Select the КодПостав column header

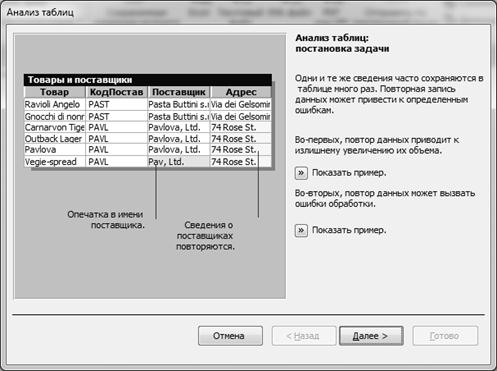tap(116, 92)
